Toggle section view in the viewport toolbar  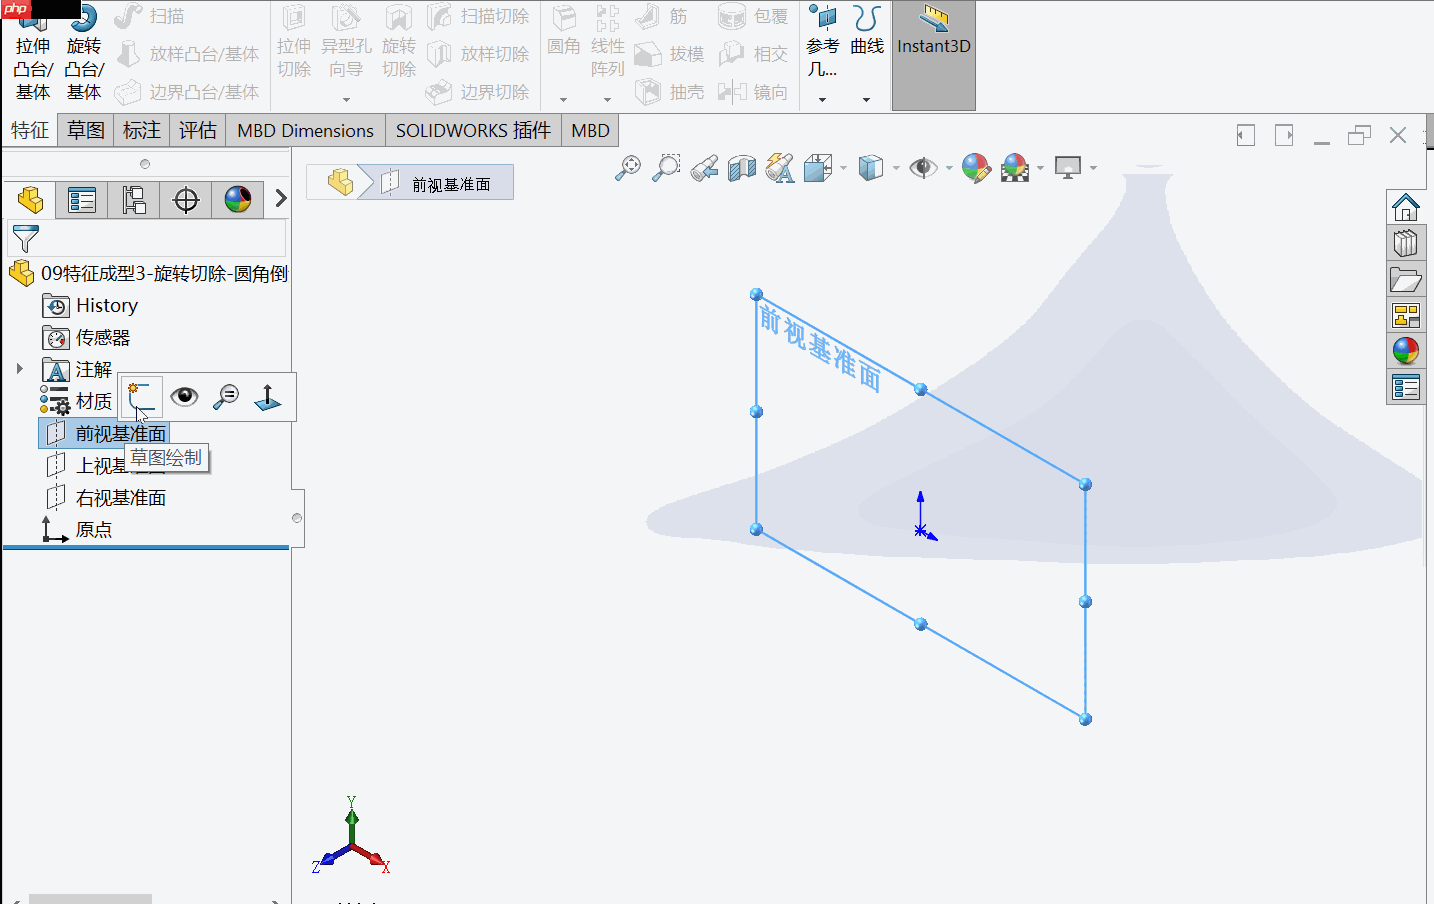741,168
